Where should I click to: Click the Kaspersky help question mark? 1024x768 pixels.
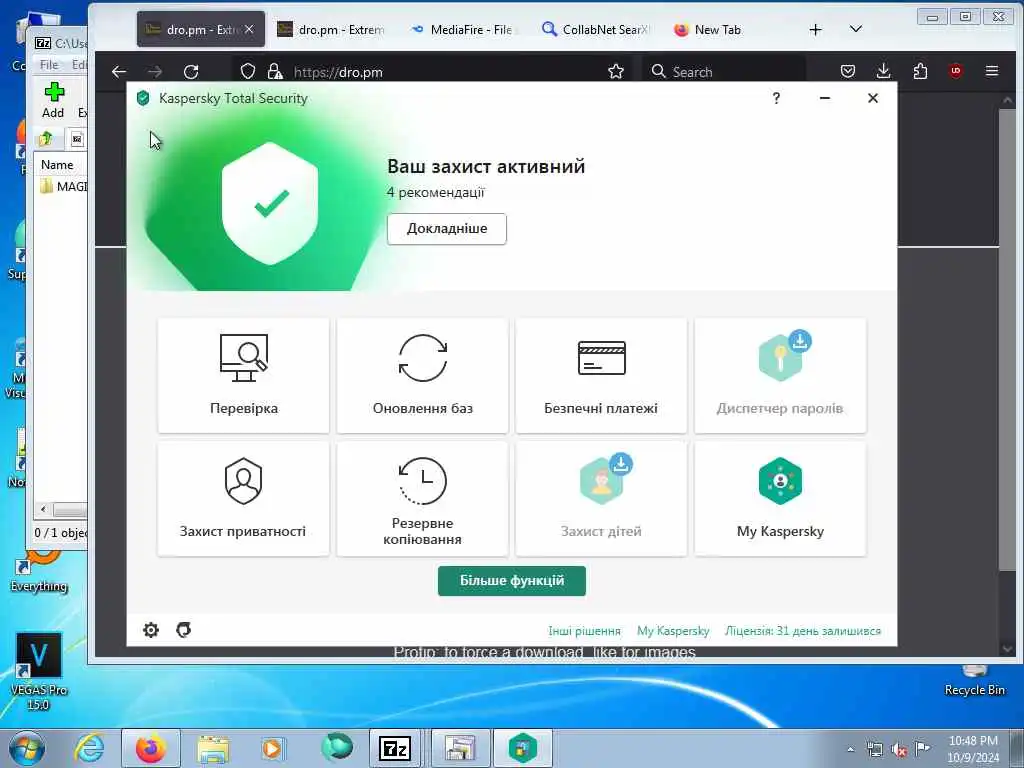pos(776,98)
